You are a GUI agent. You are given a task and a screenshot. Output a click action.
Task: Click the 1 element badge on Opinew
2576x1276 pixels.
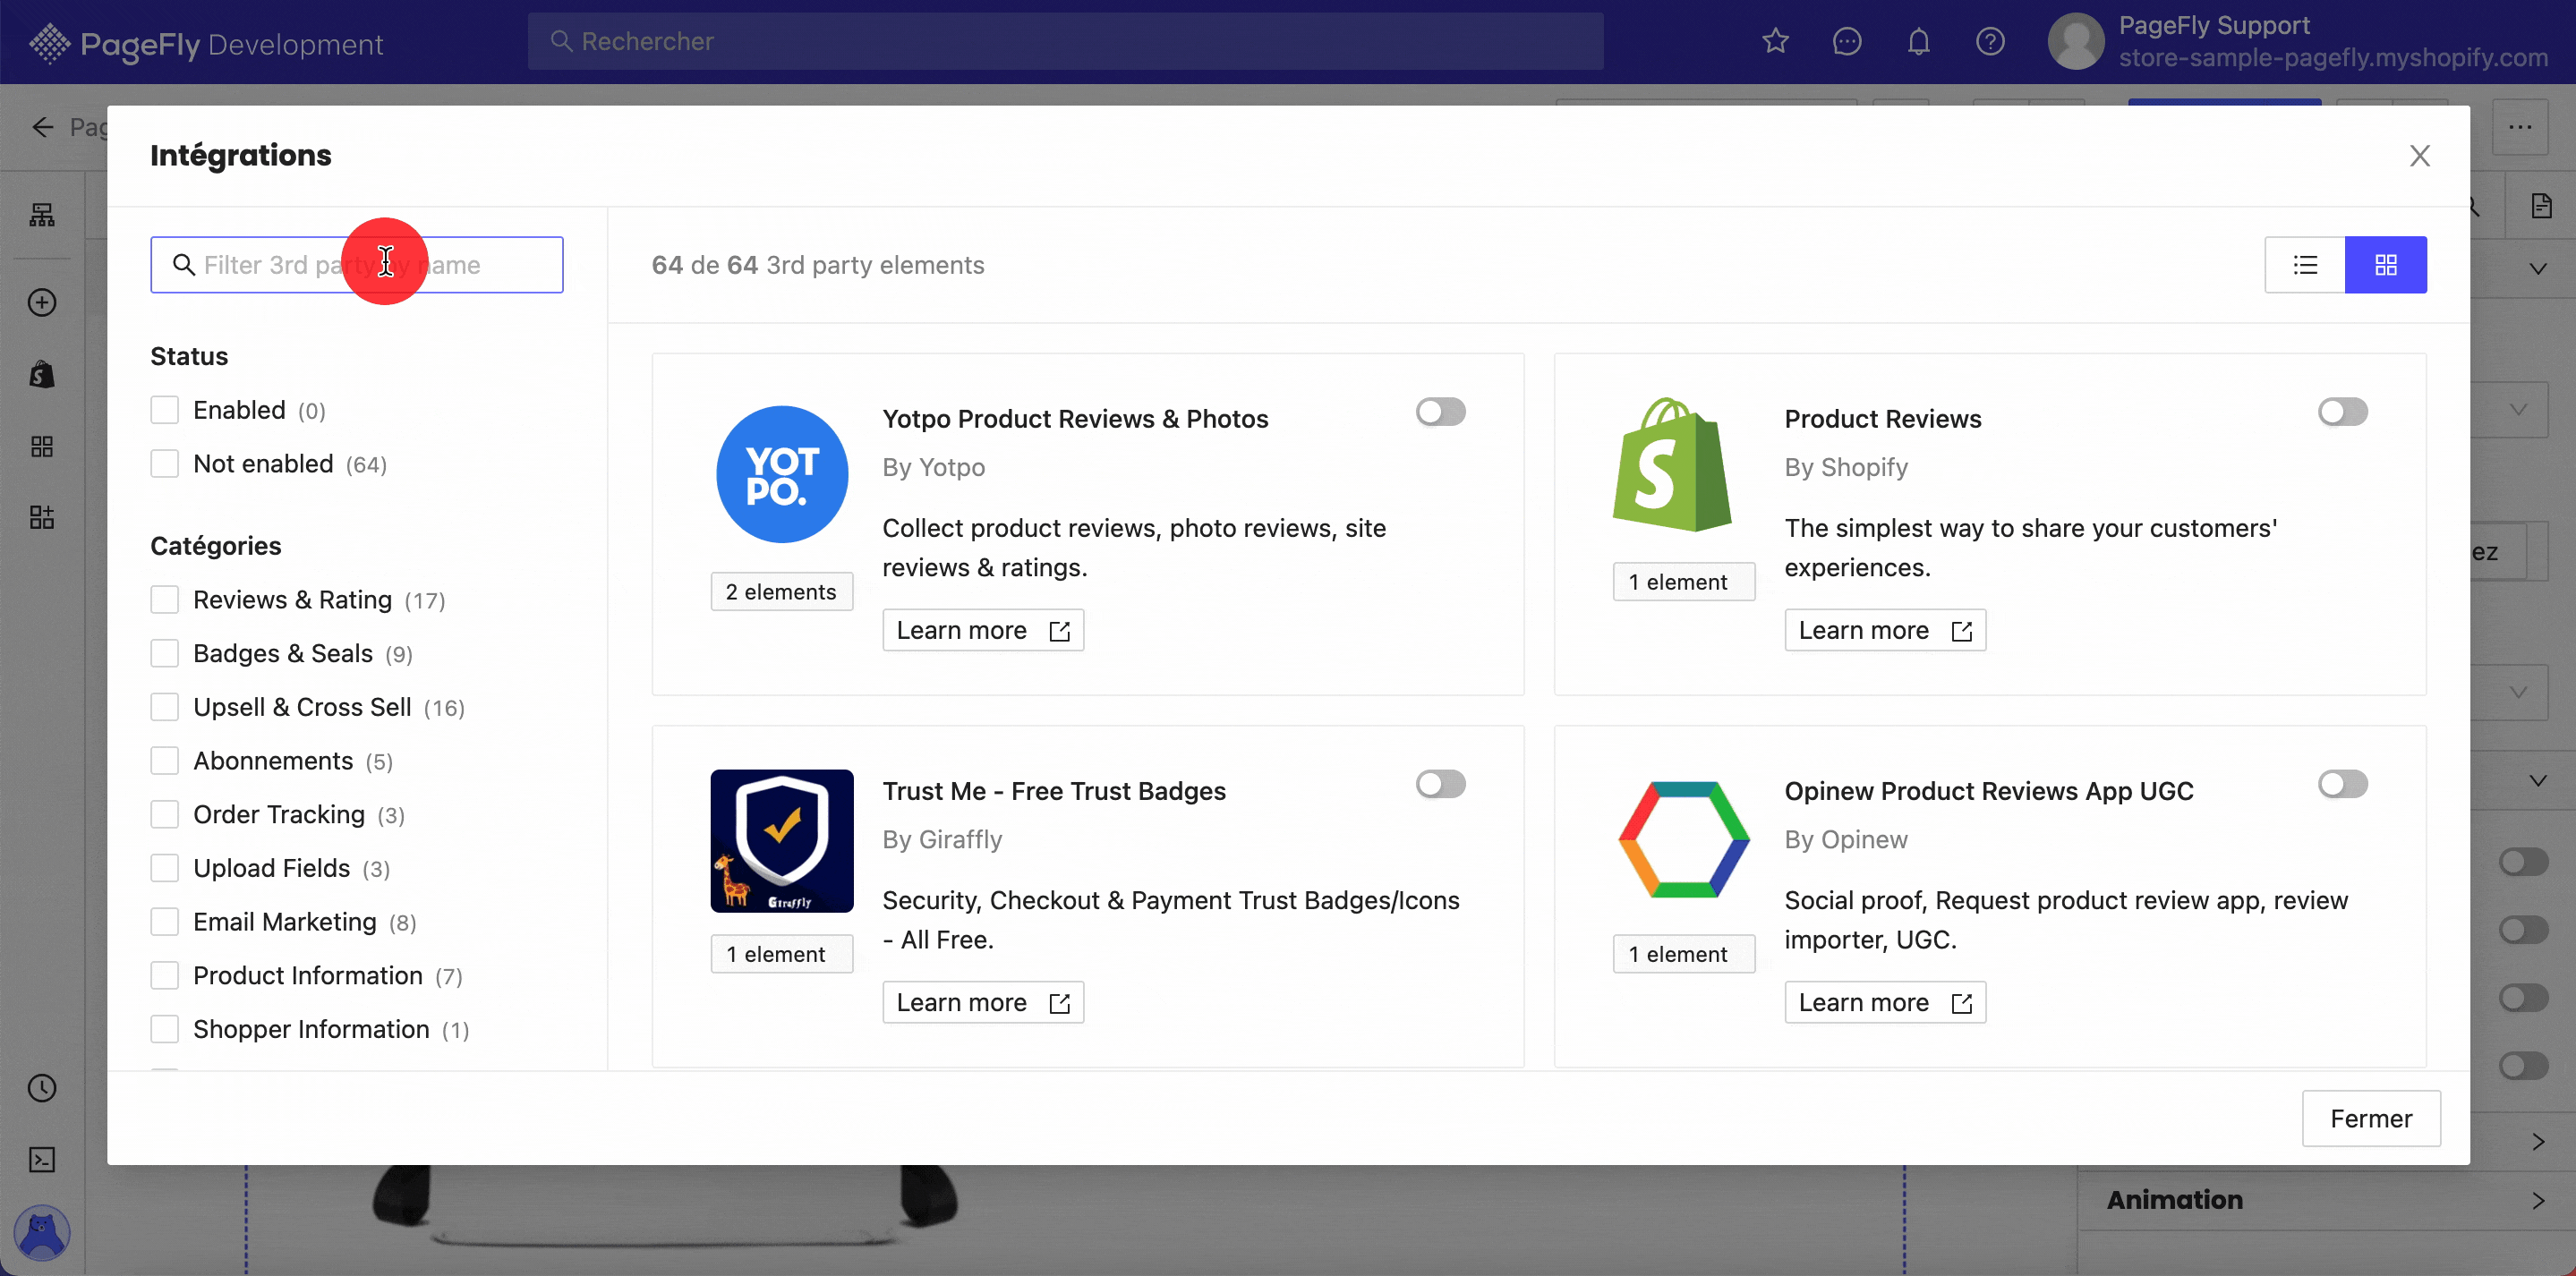tap(1683, 954)
